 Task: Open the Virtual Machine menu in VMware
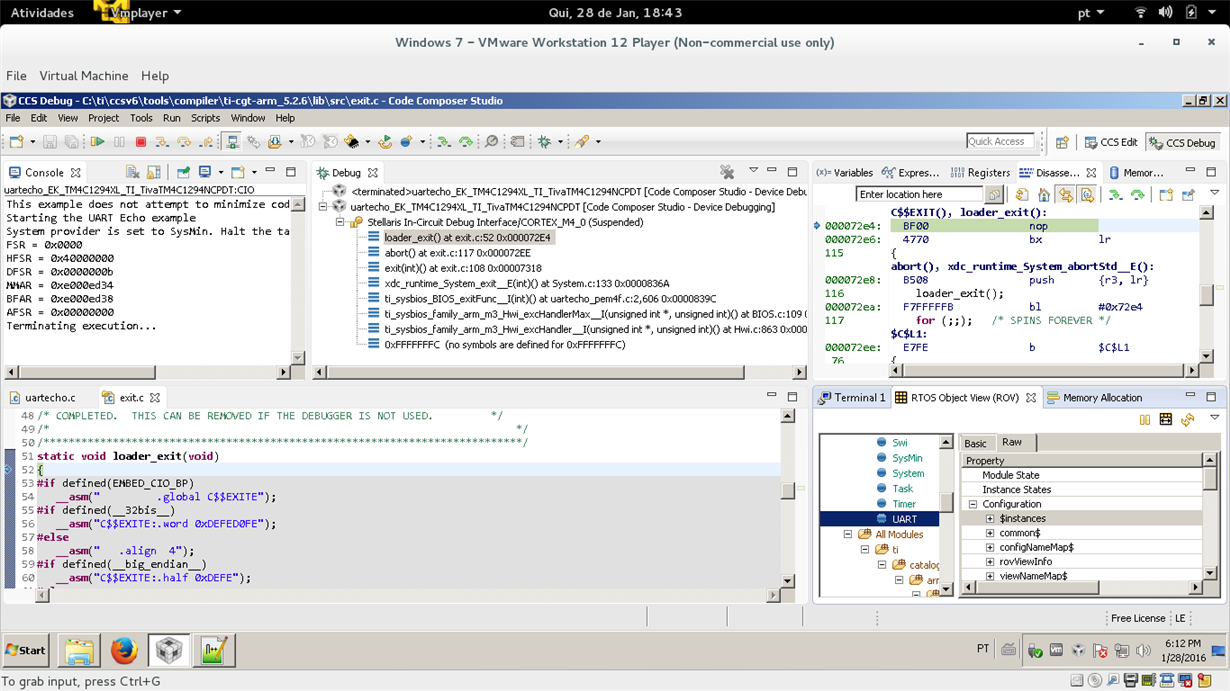click(x=84, y=76)
